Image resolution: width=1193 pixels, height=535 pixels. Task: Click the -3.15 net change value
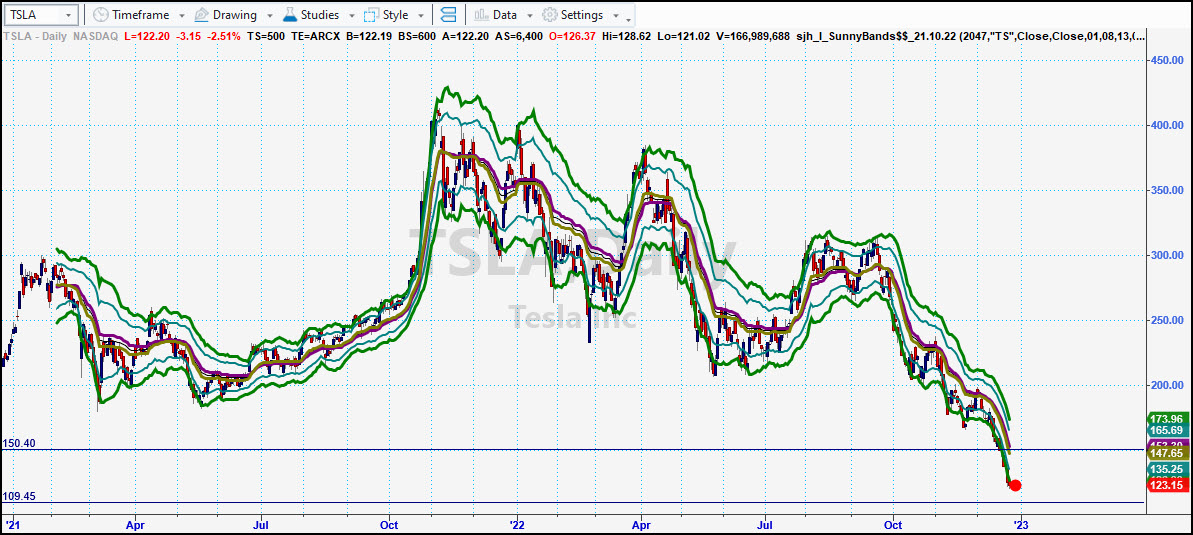point(187,36)
